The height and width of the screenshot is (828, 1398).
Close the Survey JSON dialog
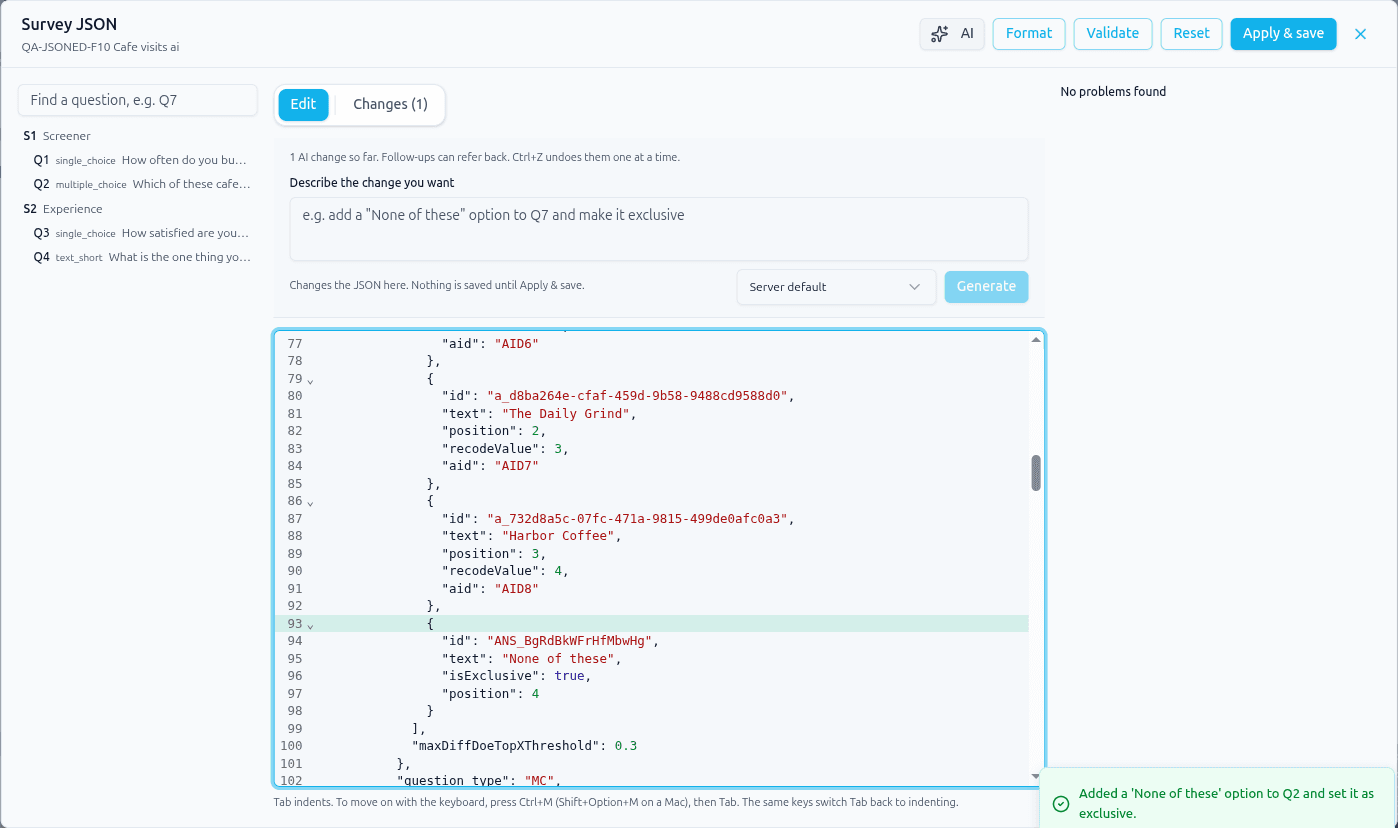(1360, 34)
